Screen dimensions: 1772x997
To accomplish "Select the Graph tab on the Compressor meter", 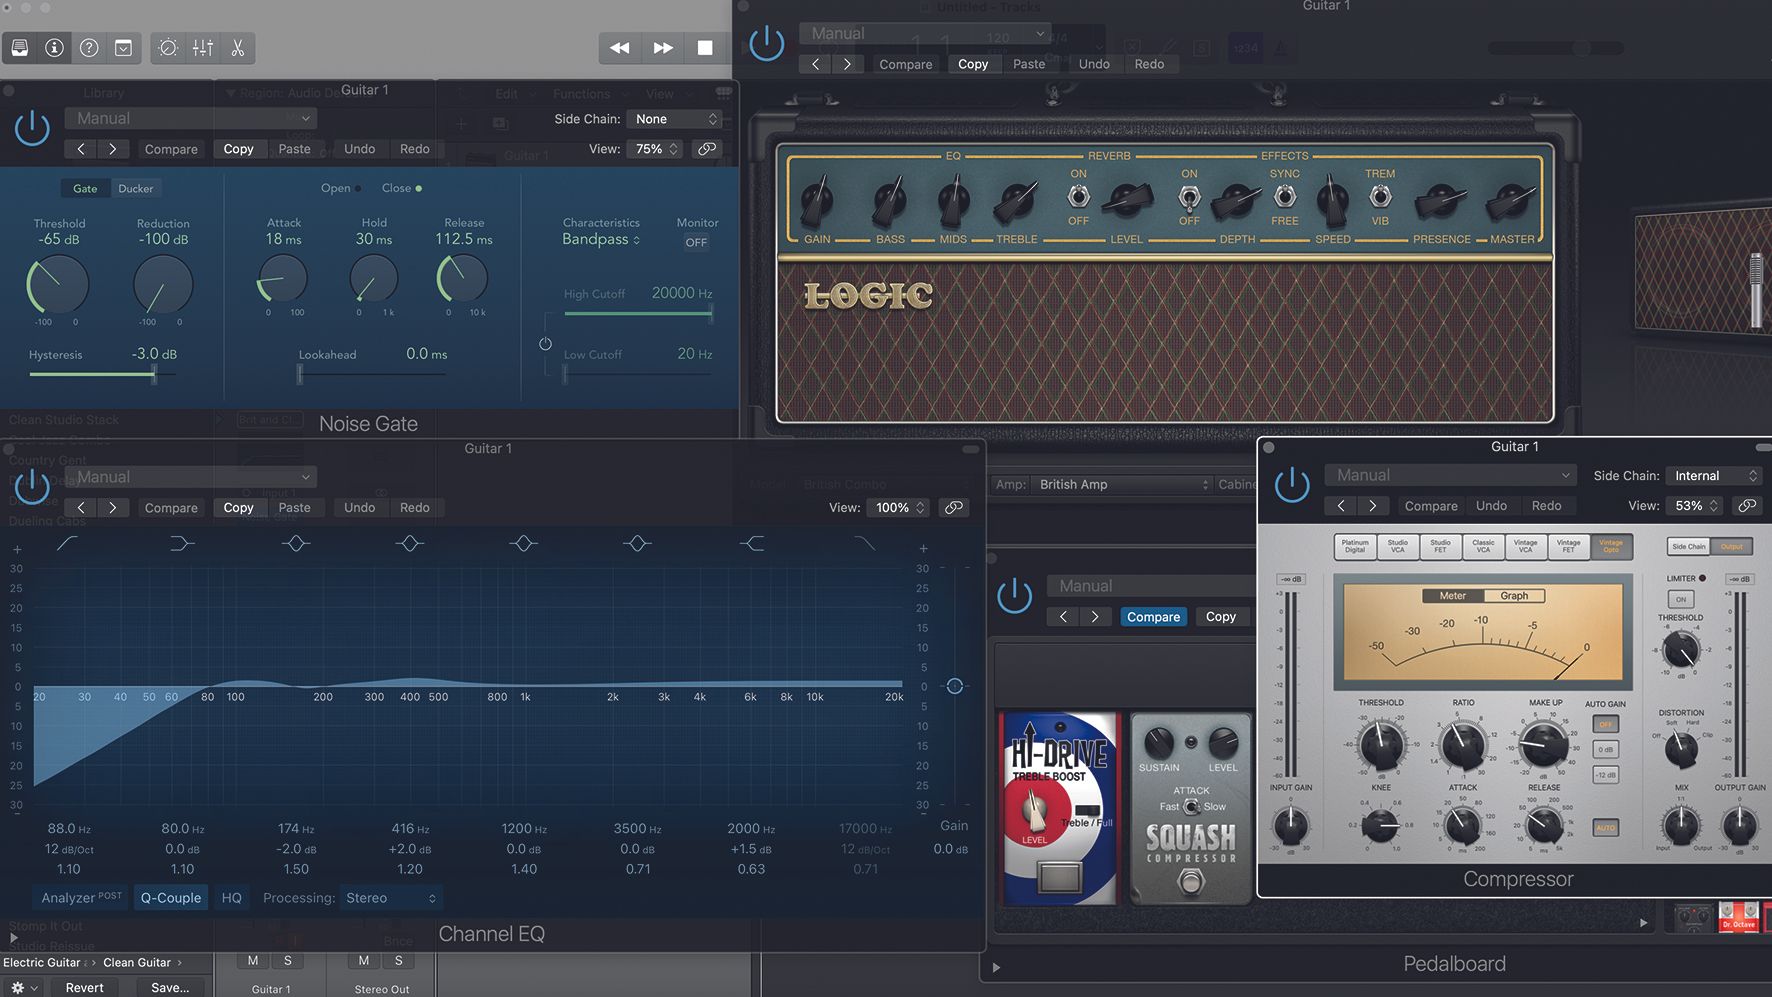I will coord(1514,595).
